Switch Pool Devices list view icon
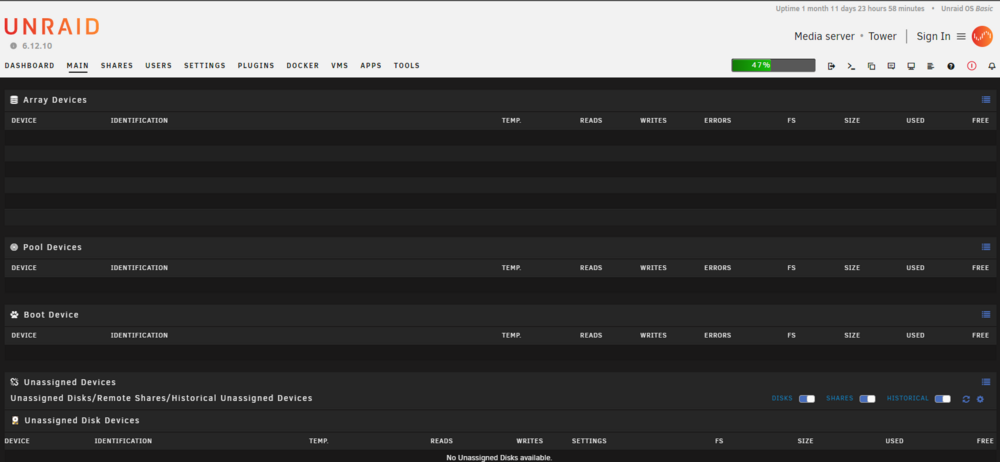1000x462 pixels. click(986, 247)
